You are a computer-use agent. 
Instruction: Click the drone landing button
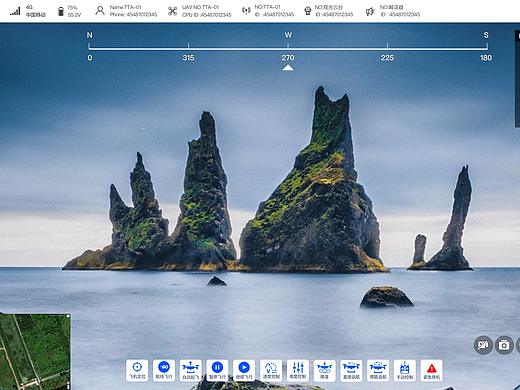point(324,370)
